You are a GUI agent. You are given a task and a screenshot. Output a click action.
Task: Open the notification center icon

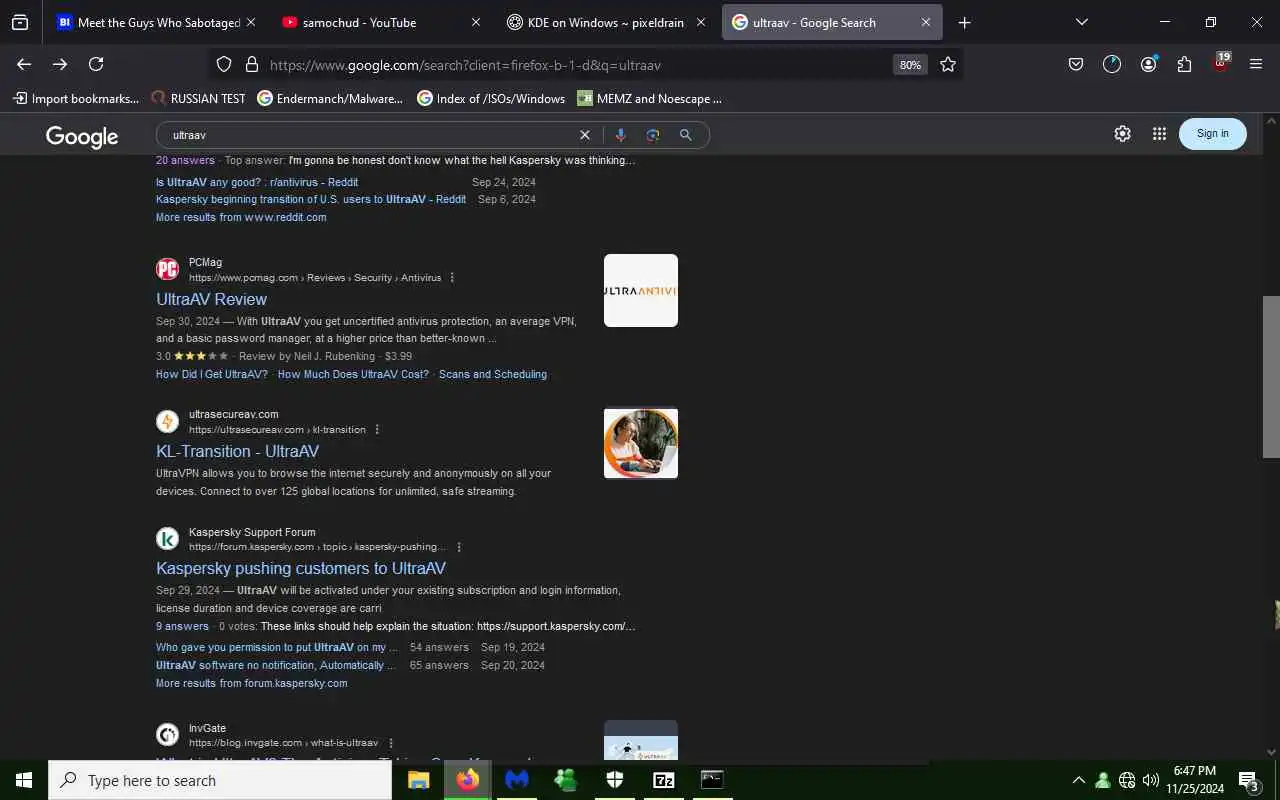pyautogui.click(x=1249, y=780)
